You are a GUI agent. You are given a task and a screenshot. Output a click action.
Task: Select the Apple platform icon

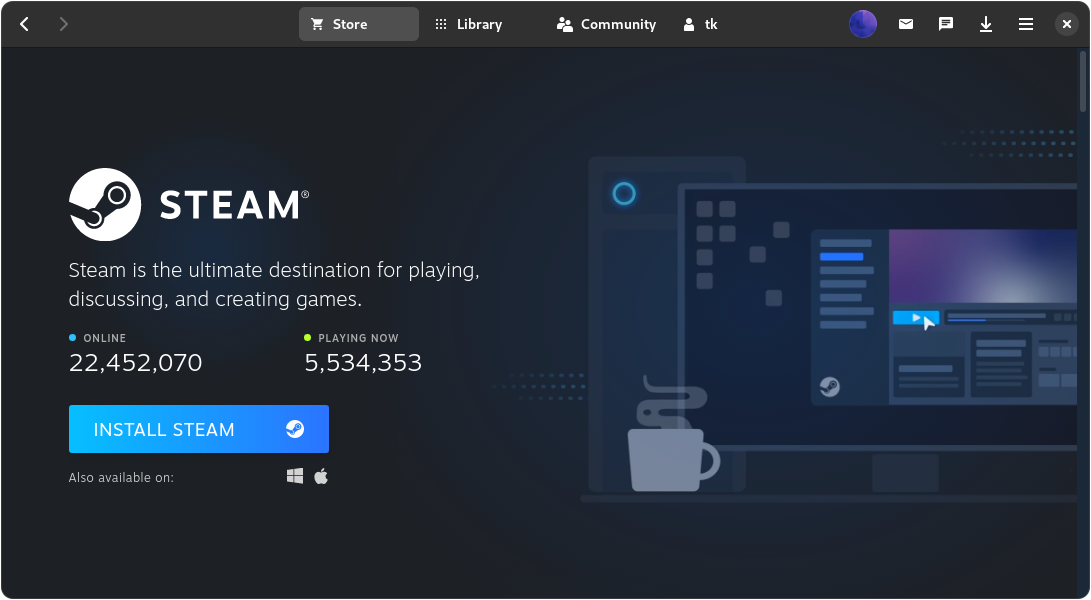click(x=321, y=476)
